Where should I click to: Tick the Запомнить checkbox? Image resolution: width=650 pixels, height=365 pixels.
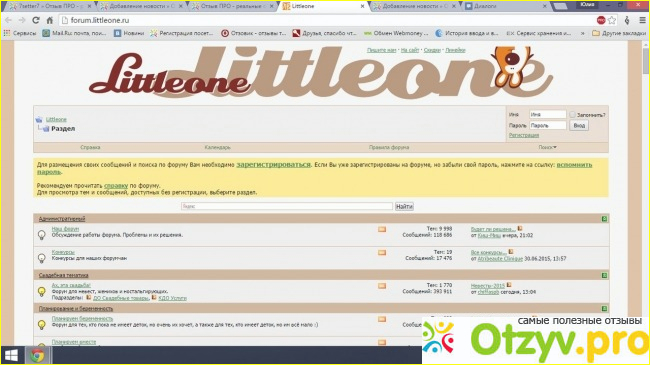point(572,114)
